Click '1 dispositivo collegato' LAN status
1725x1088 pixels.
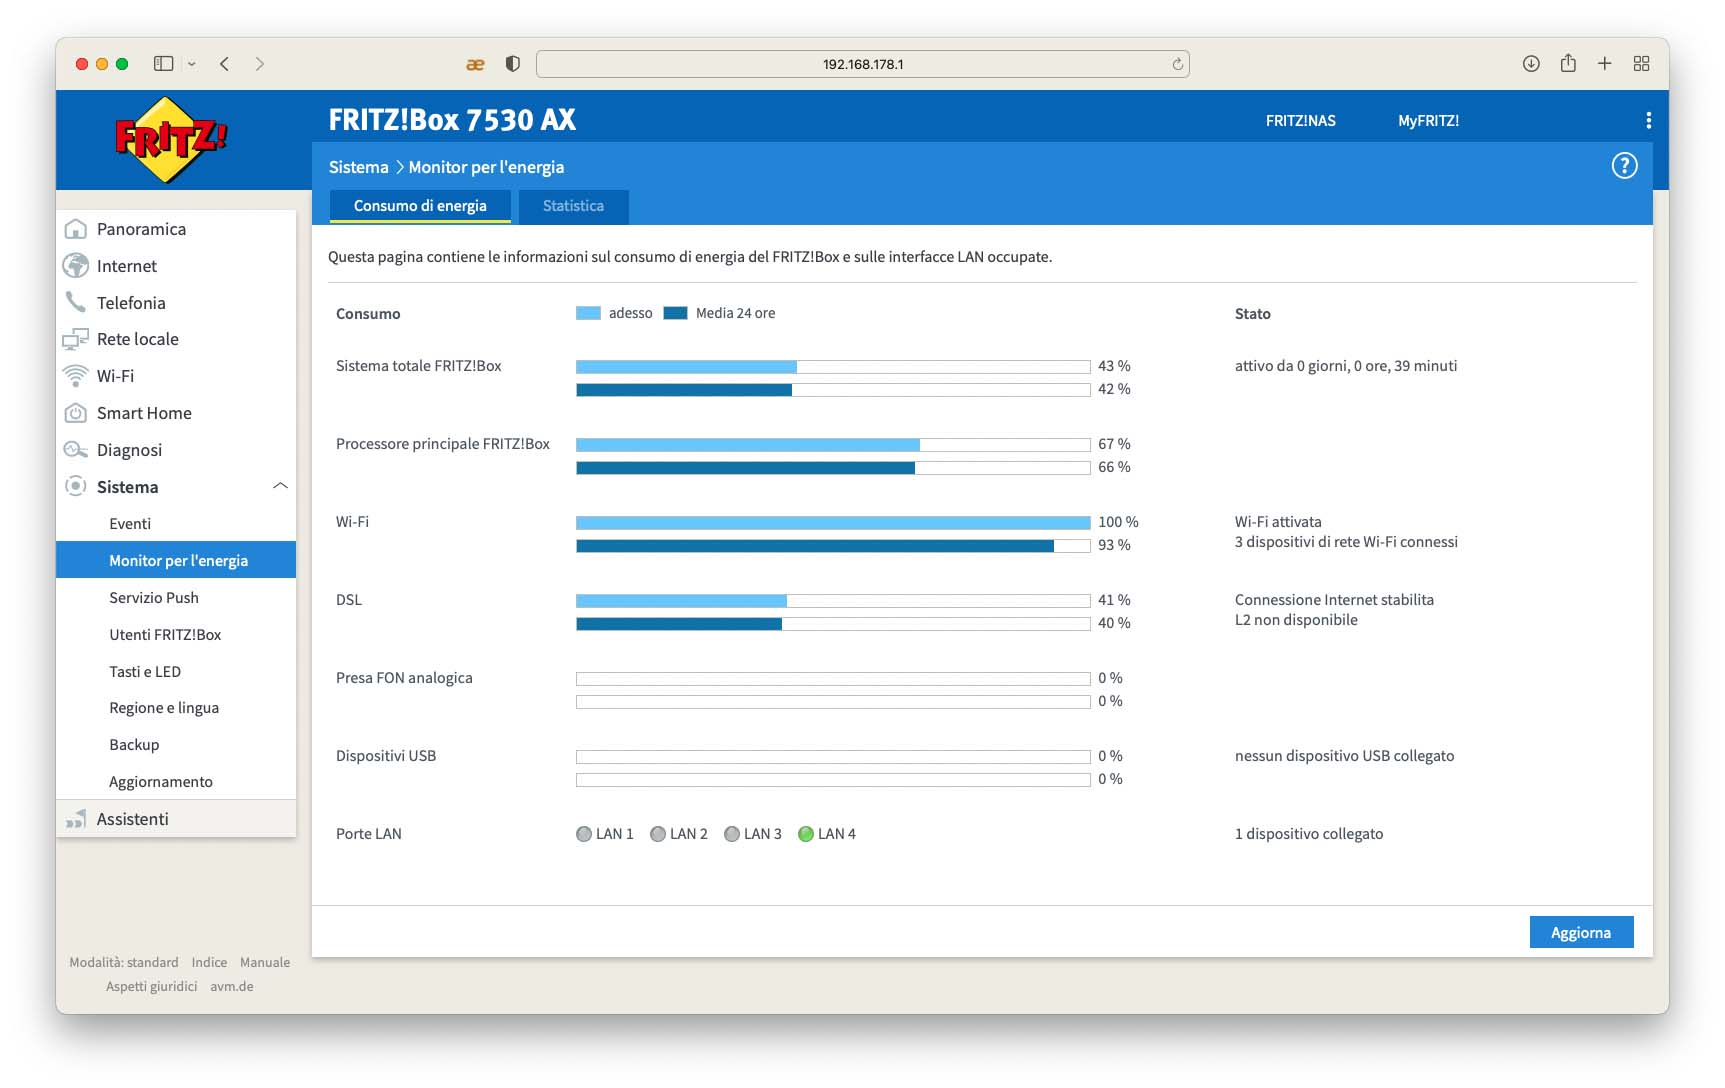[1309, 834]
